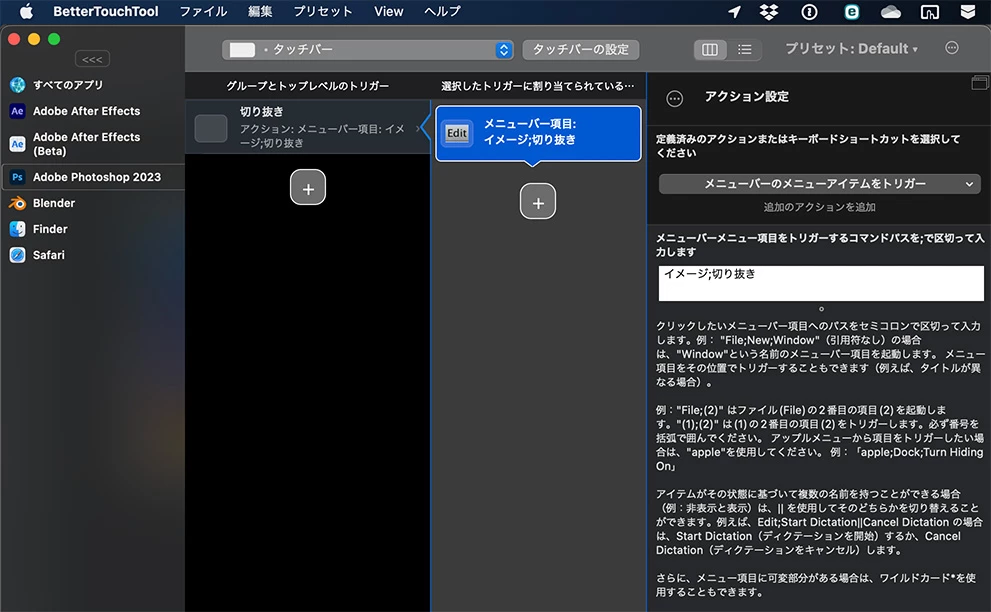Image resolution: width=991 pixels, height=612 pixels.
Task: Click the アクション設定 ellipsis icon
Action: point(674,99)
